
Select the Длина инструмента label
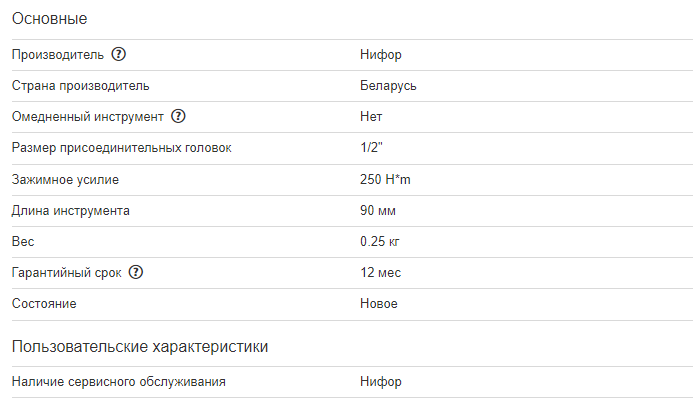coord(71,211)
